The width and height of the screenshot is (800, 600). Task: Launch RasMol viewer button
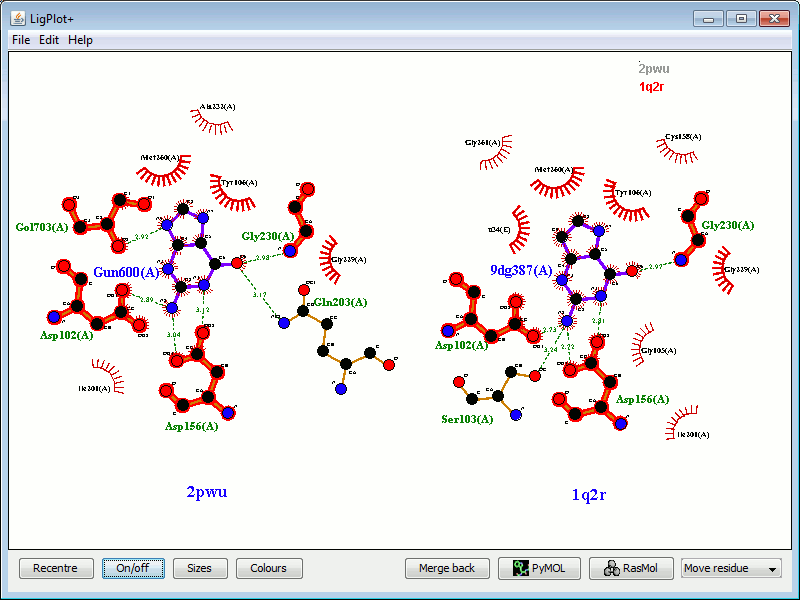630,568
